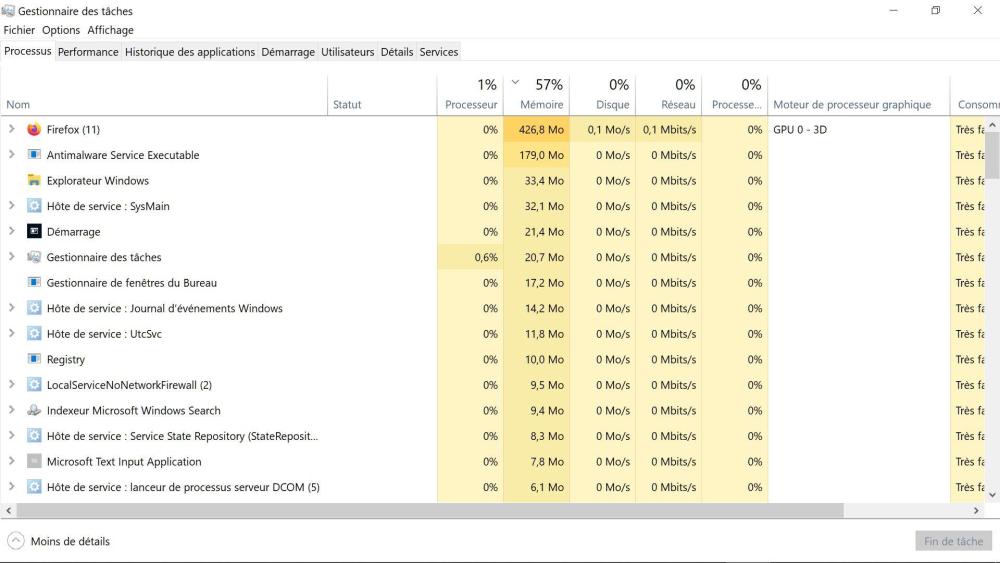1000x563 pixels.
Task: Click the Registry process icon
Action: [34, 360]
